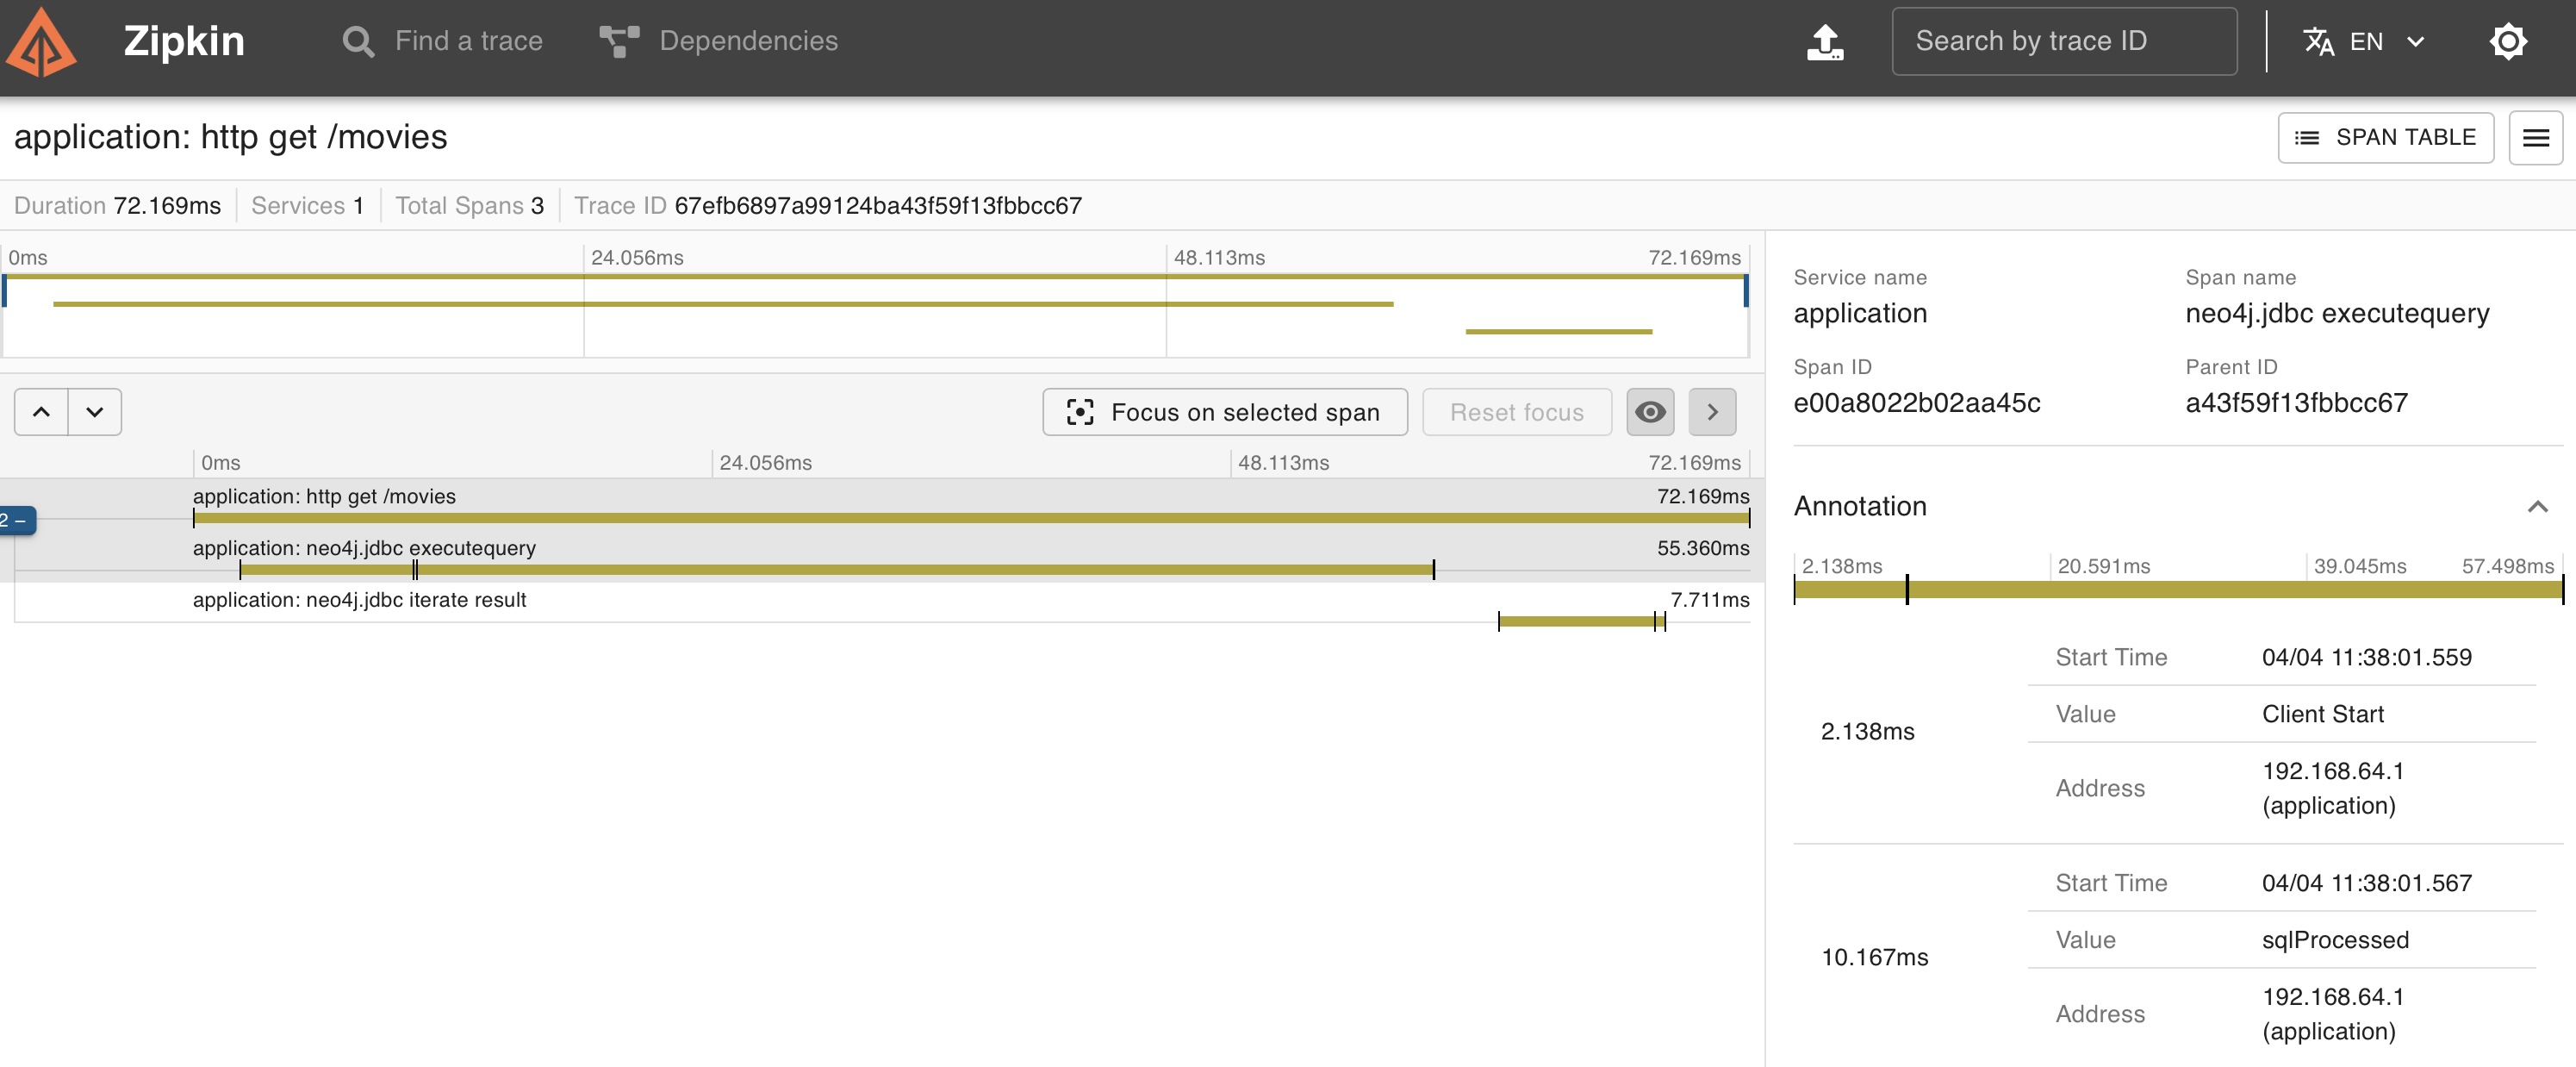Collapse the Annotation section
2576x1067 pixels.
tap(2537, 507)
